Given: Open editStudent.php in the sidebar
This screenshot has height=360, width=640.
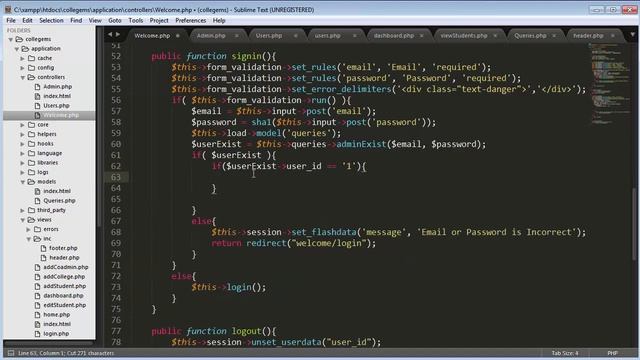Looking at the screenshot, I should (64, 305).
